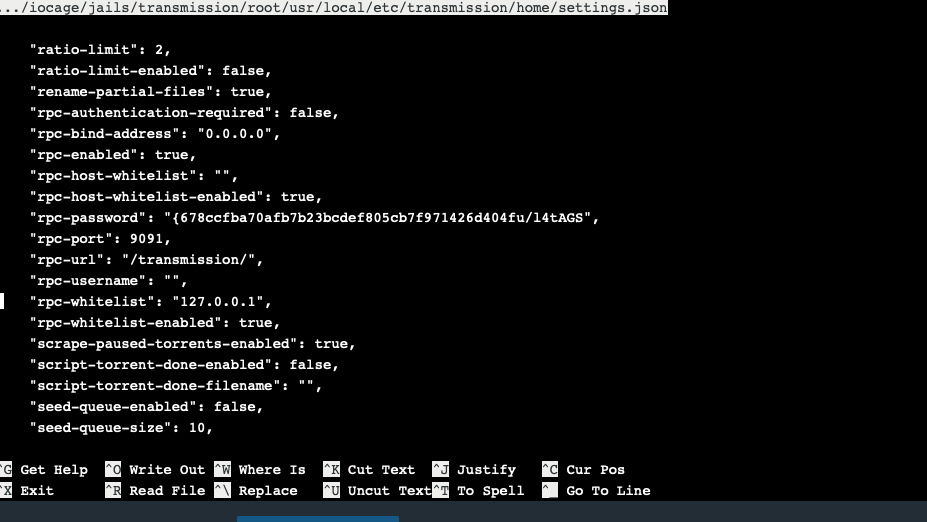Click the "rpc-port": 9091 line
Viewport: 927px width, 522px height.
[100, 239]
